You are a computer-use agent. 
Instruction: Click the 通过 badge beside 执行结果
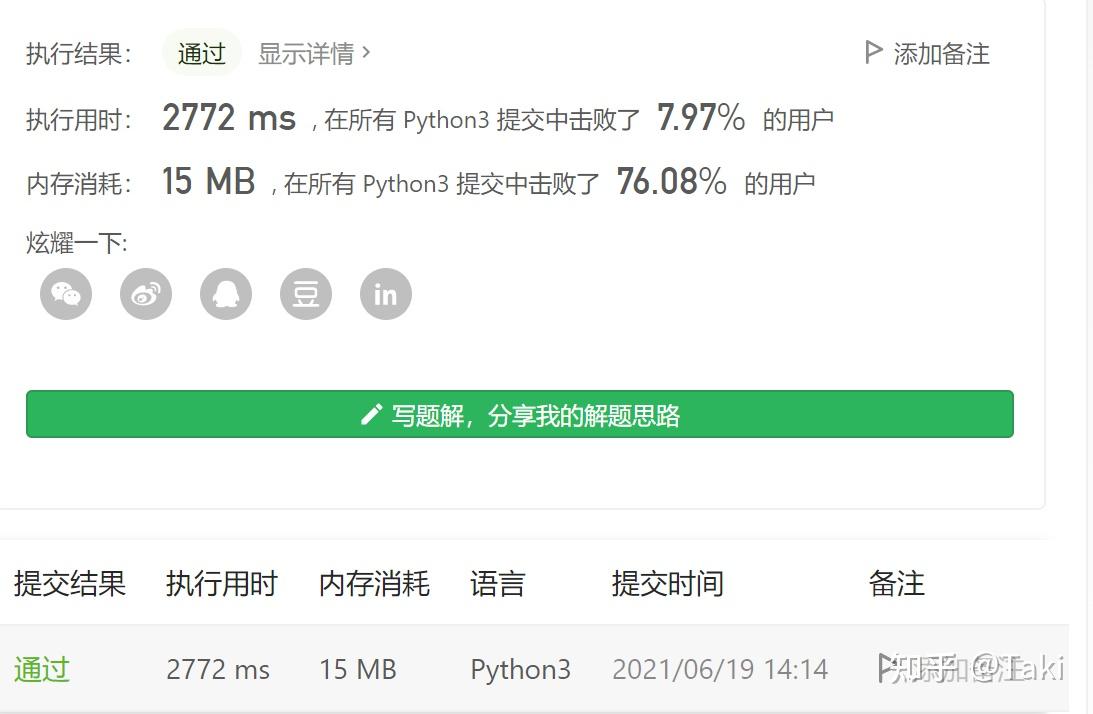(x=201, y=53)
